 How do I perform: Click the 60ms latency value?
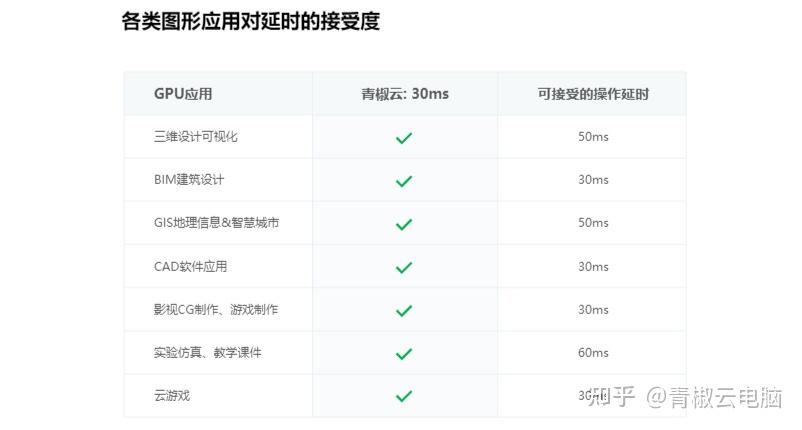(x=593, y=353)
